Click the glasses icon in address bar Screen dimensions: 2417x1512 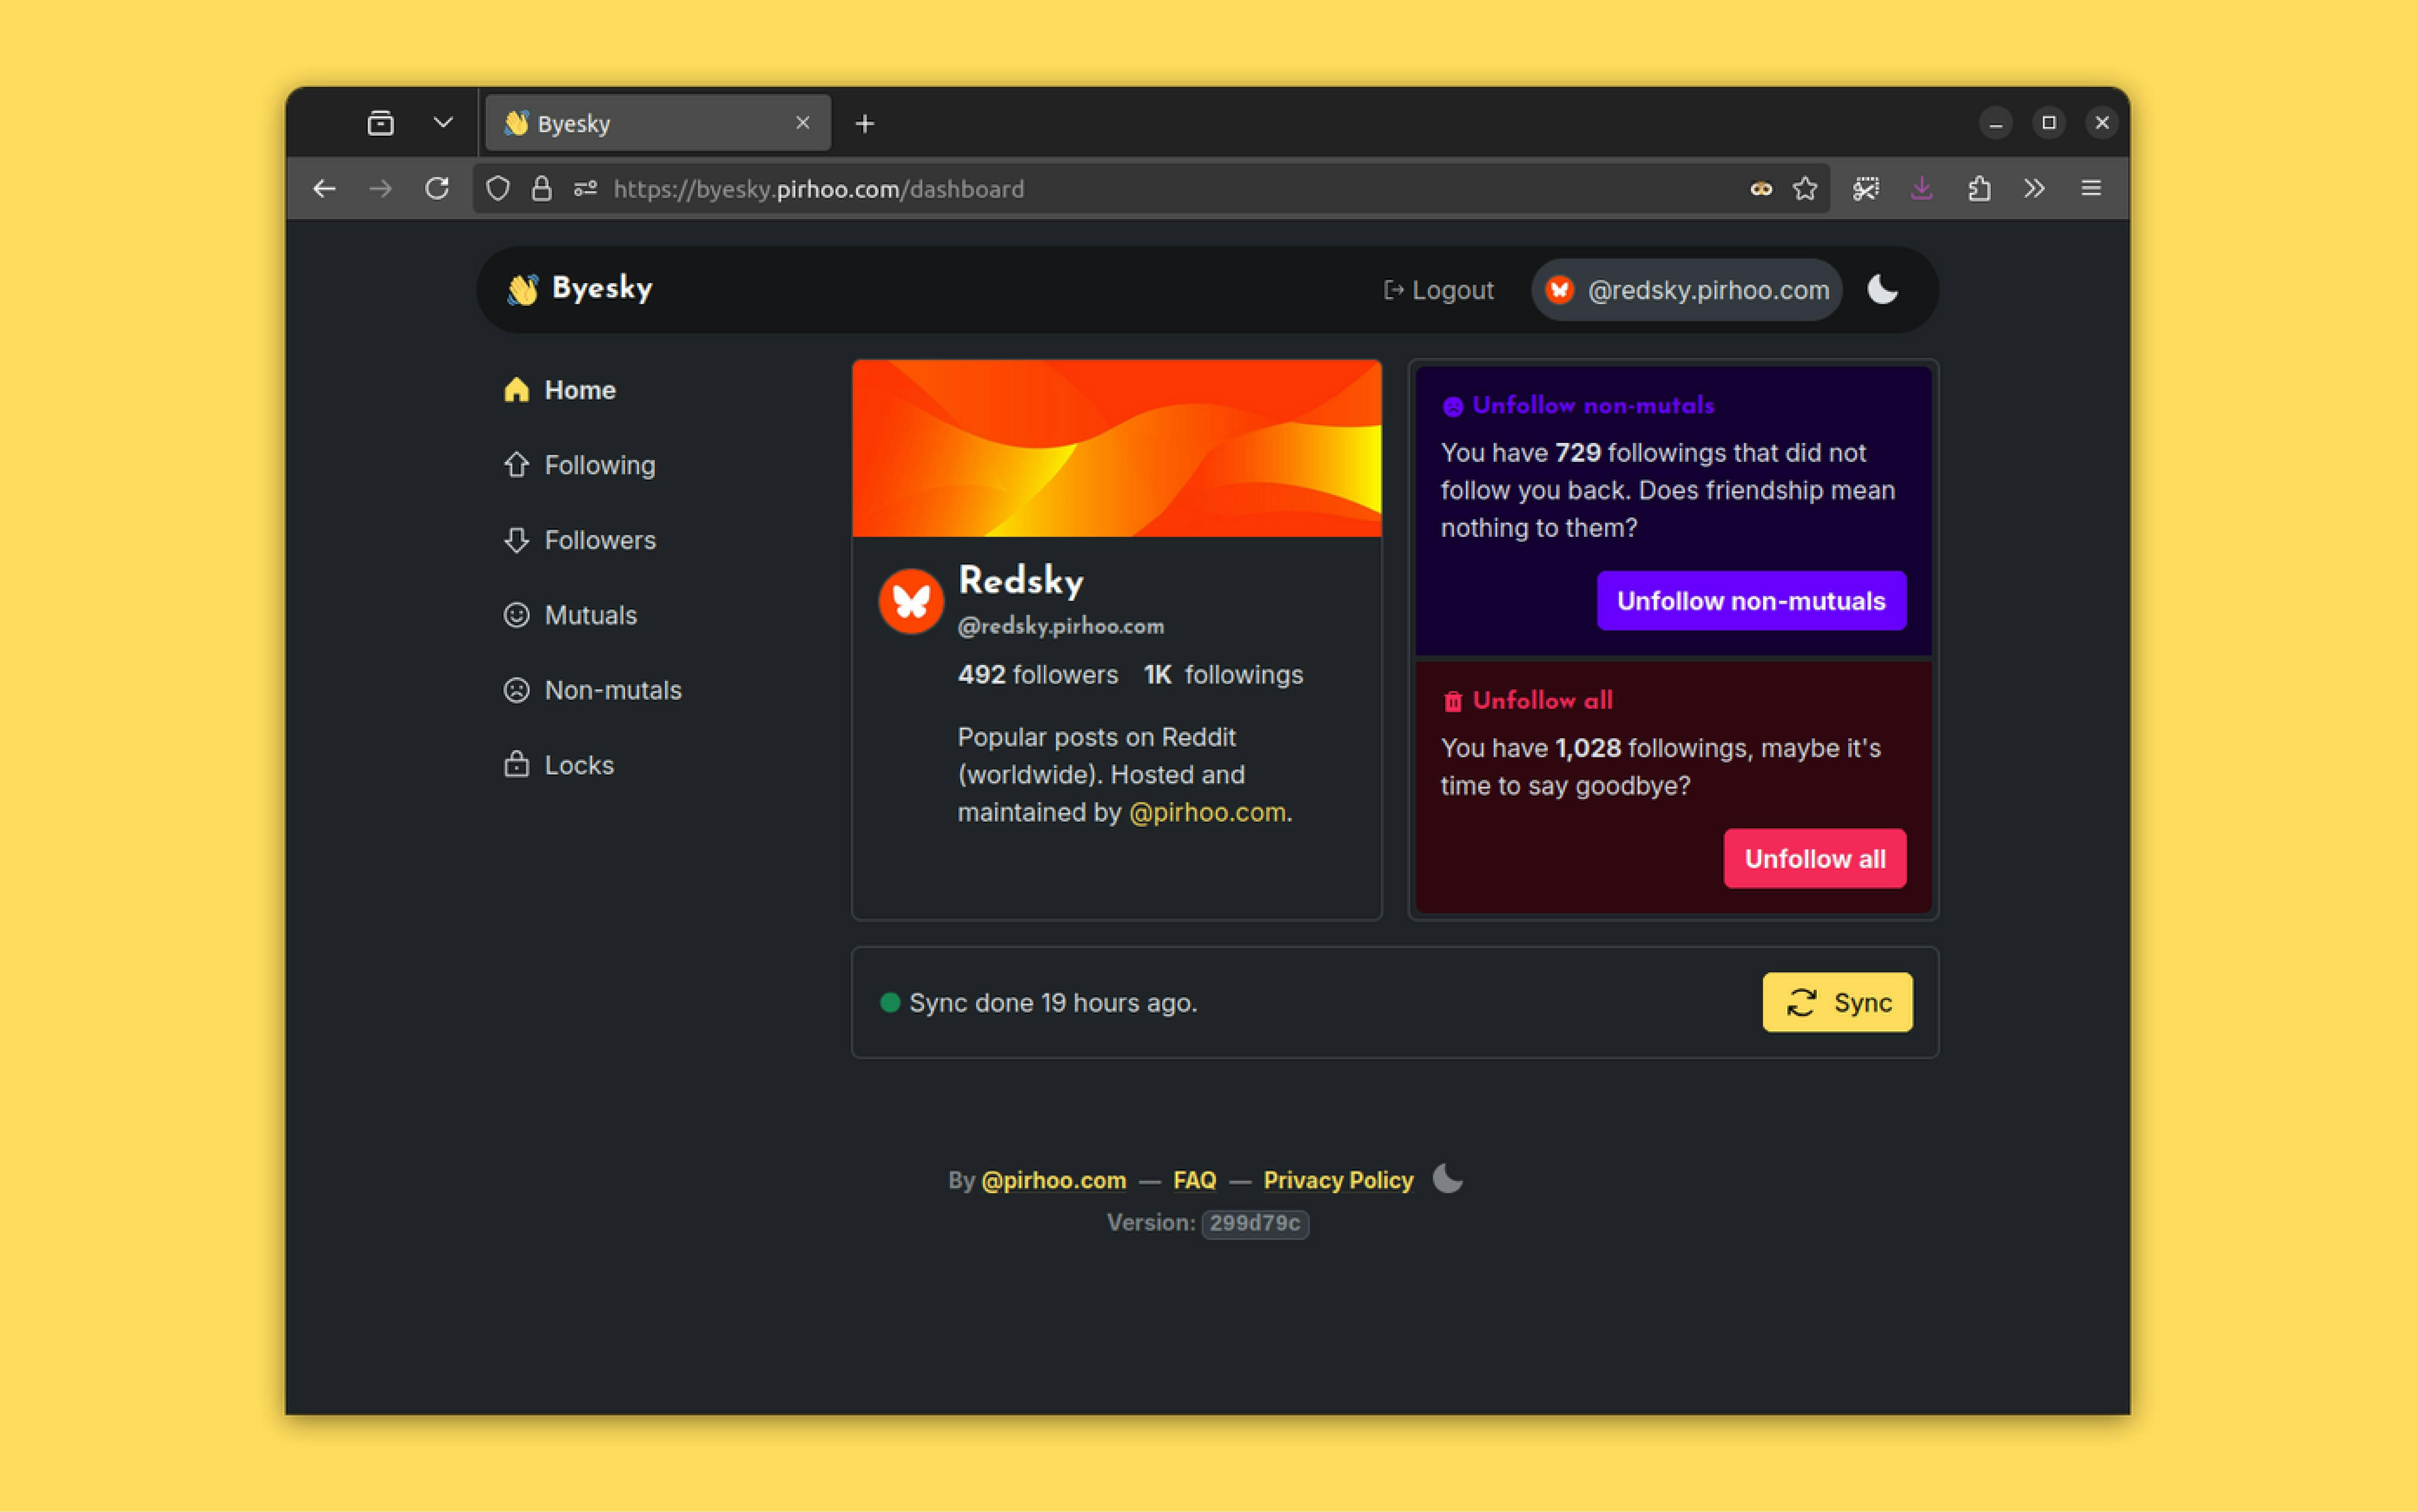(1761, 189)
